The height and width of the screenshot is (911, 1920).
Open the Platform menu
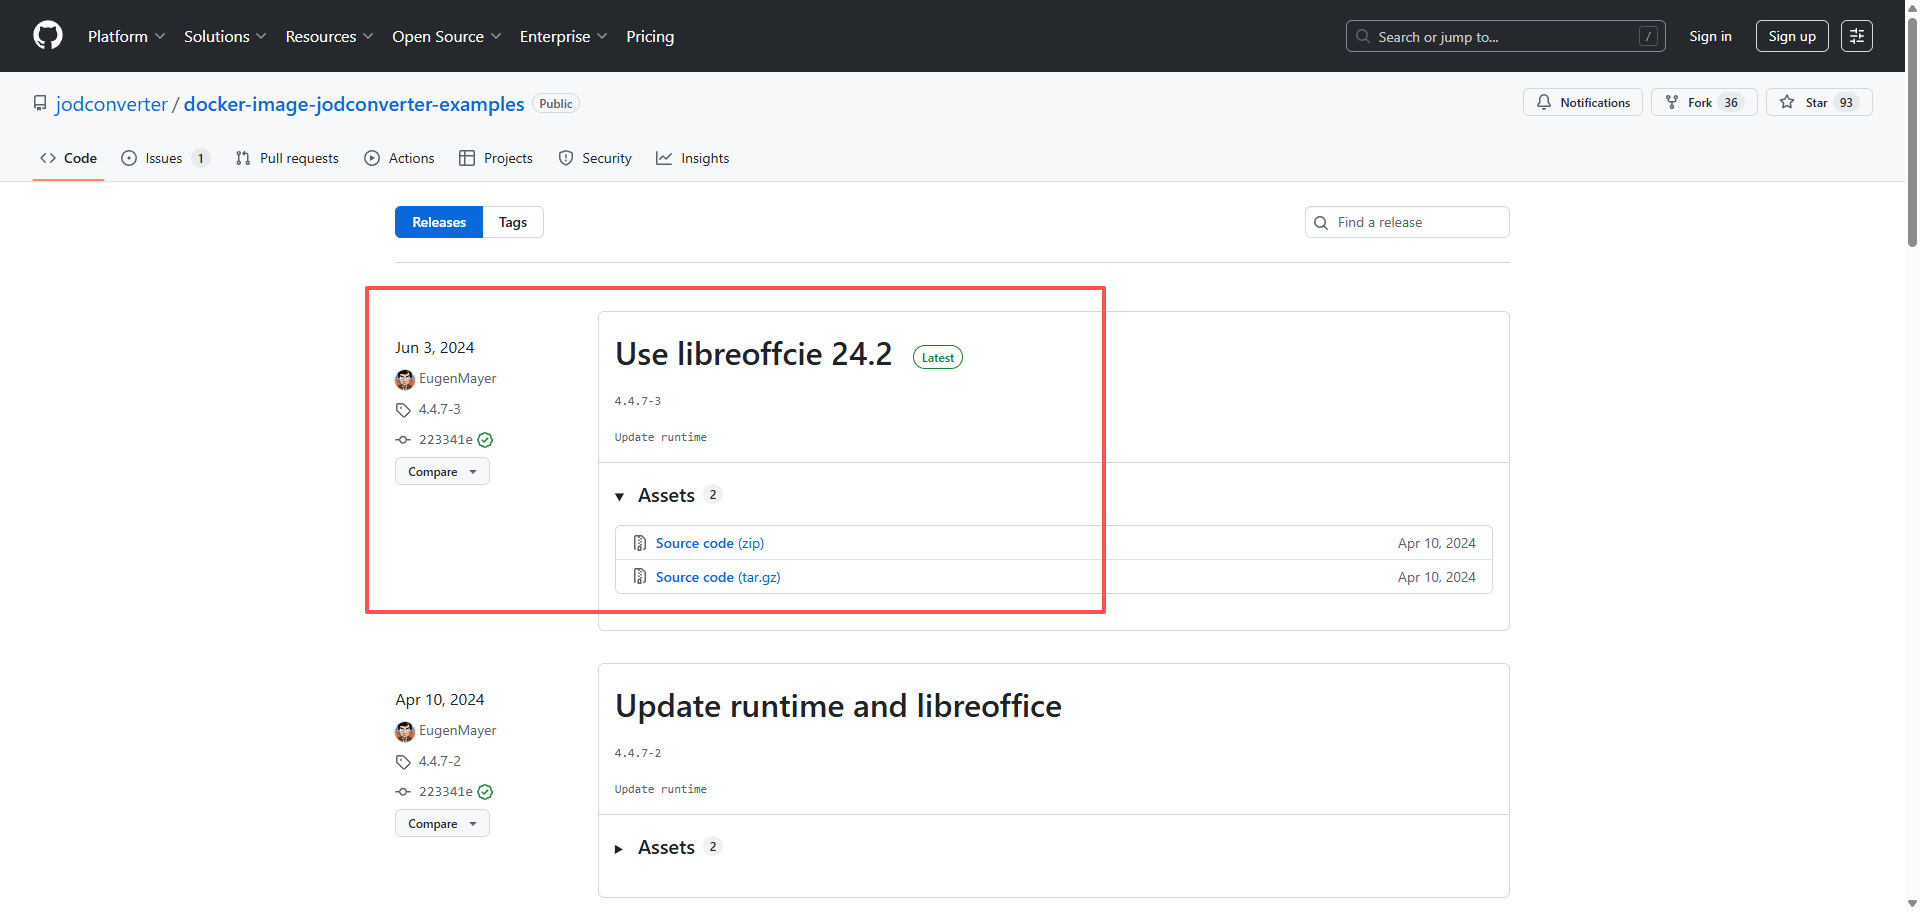click(x=126, y=36)
